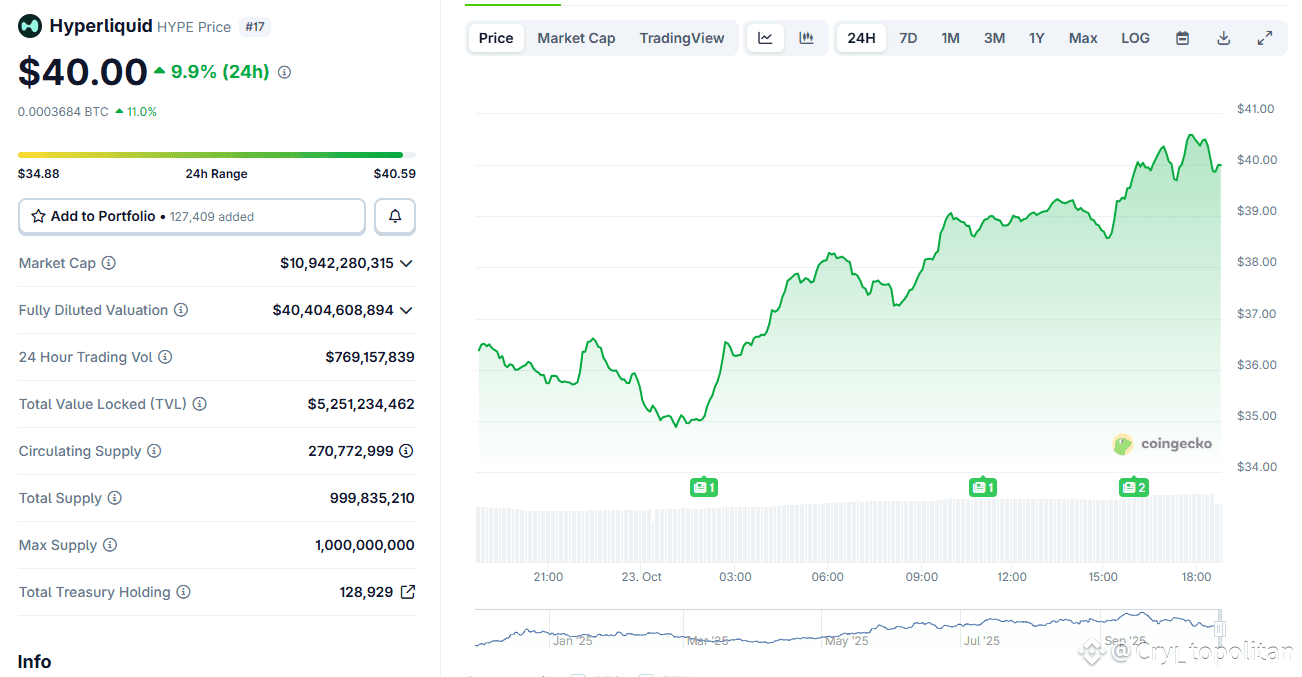Image resolution: width=1302 pixels, height=677 pixels.
Task: Switch to candlestick chart view
Action: tap(807, 37)
